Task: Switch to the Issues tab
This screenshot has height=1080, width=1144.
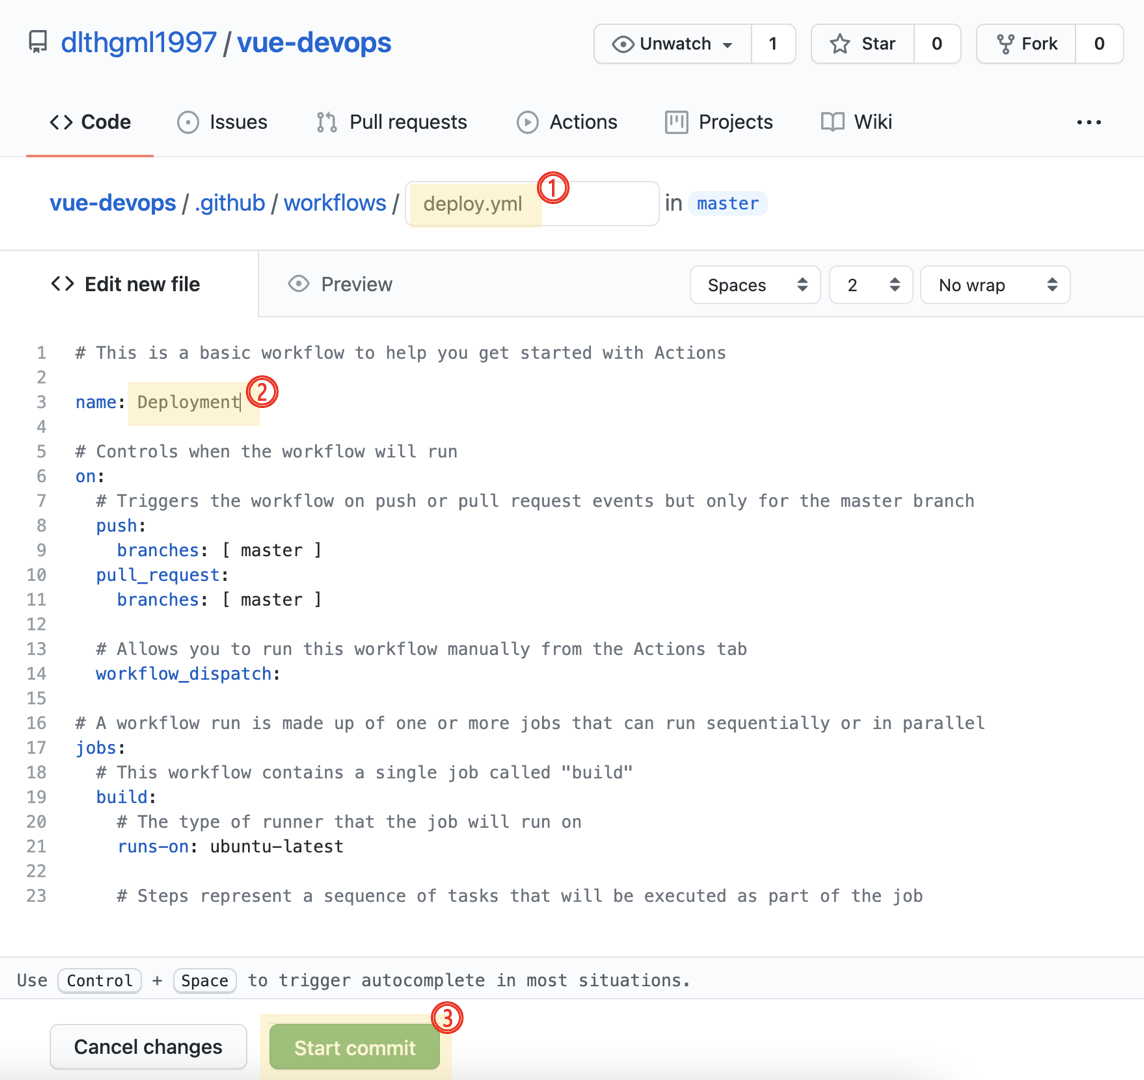Action: click(223, 122)
